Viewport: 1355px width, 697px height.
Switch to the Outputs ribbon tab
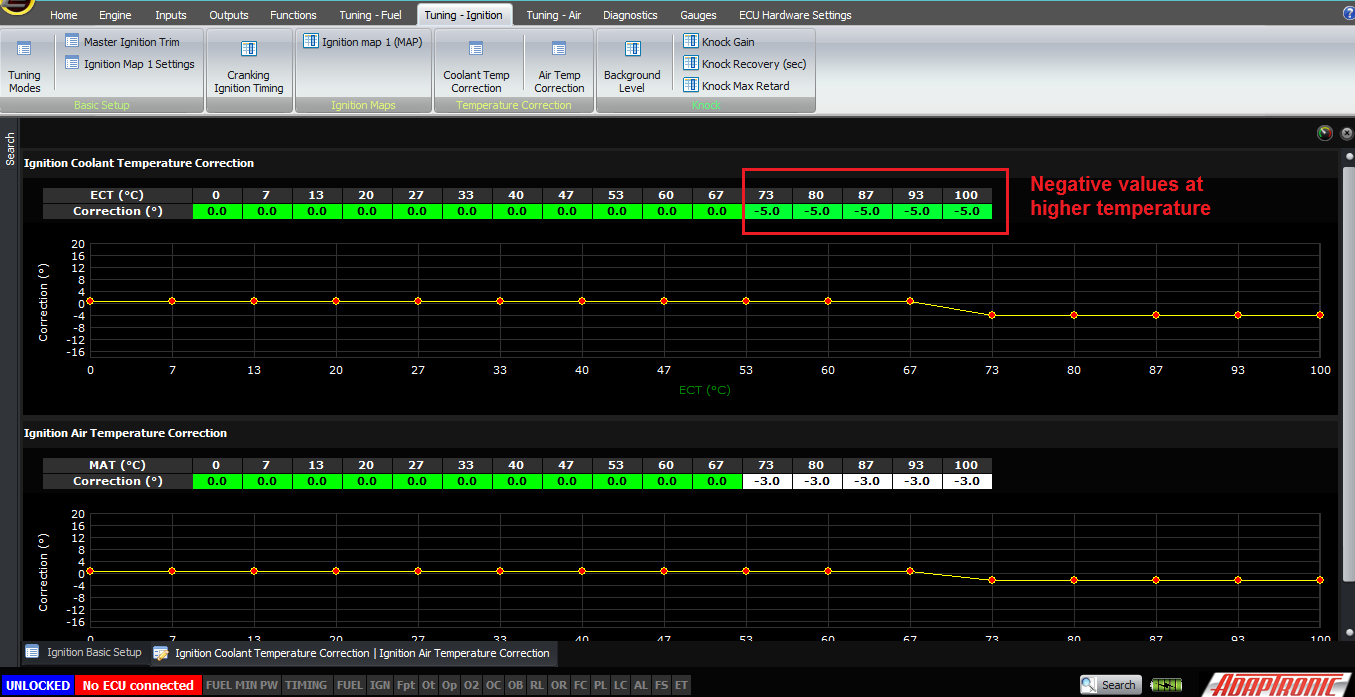tap(229, 15)
